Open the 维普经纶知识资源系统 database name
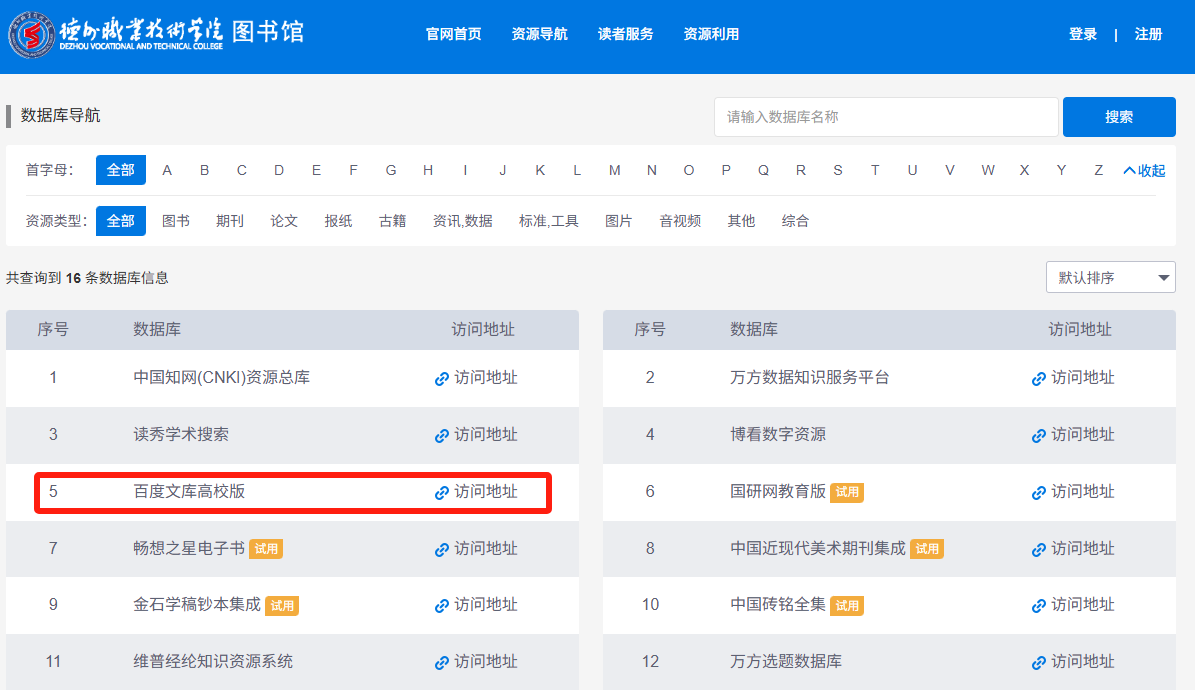The height and width of the screenshot is (690, 1195). 213,662
